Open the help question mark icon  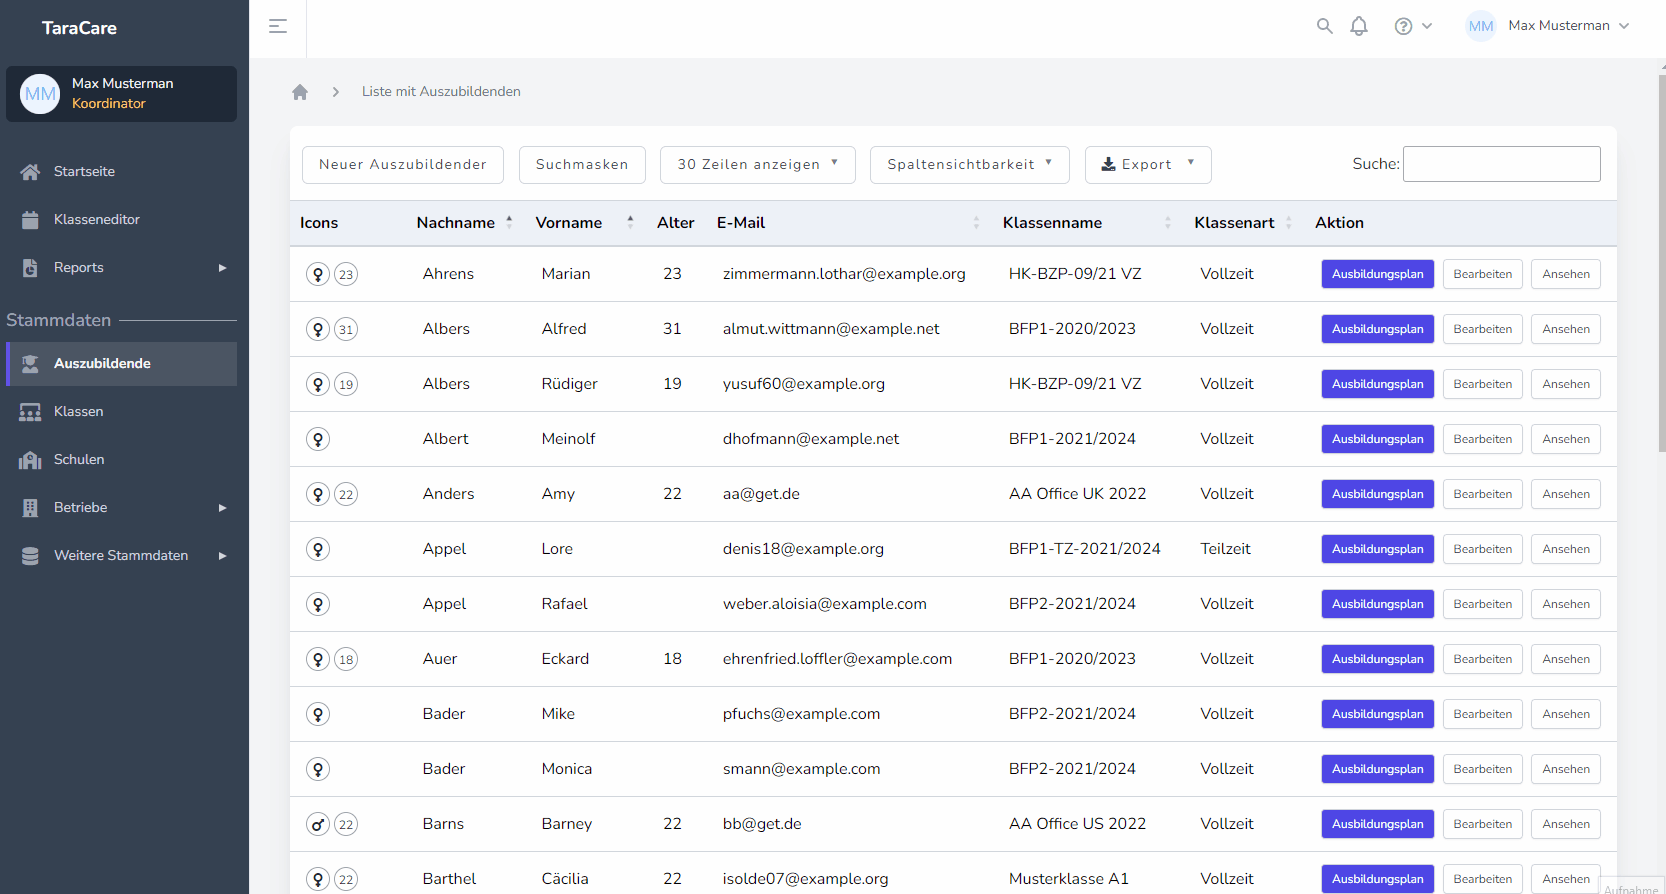pos(1403,26)
